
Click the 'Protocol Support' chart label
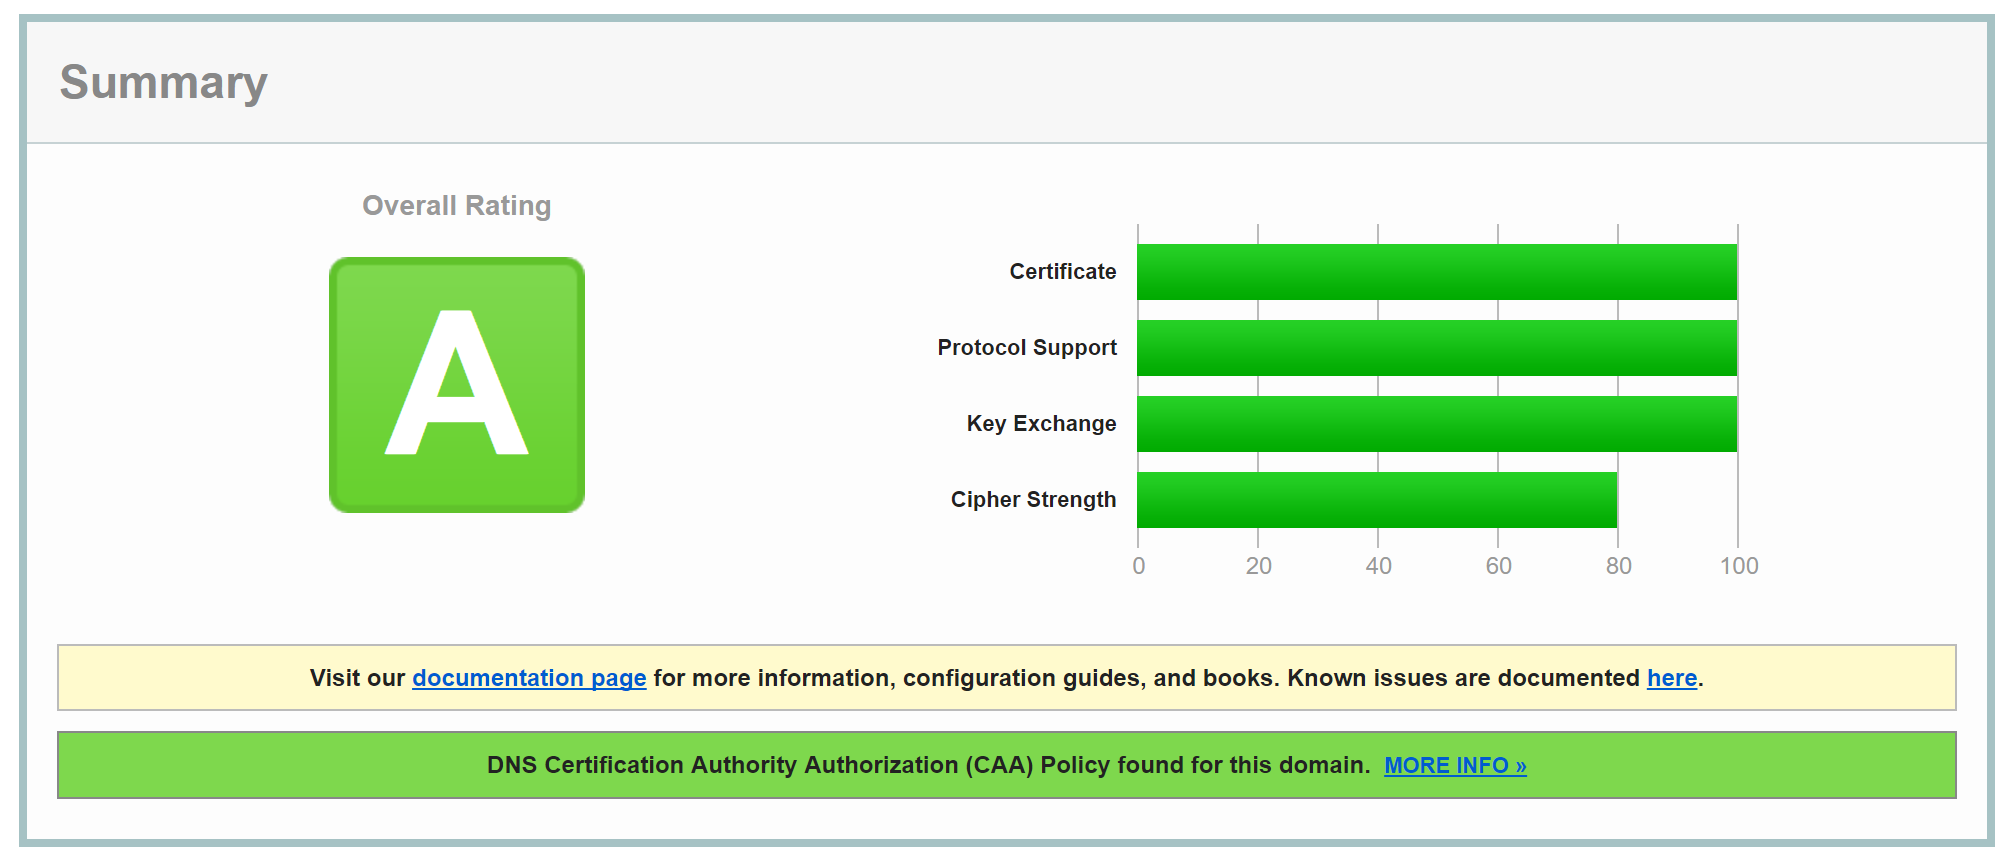point(1027,347)
